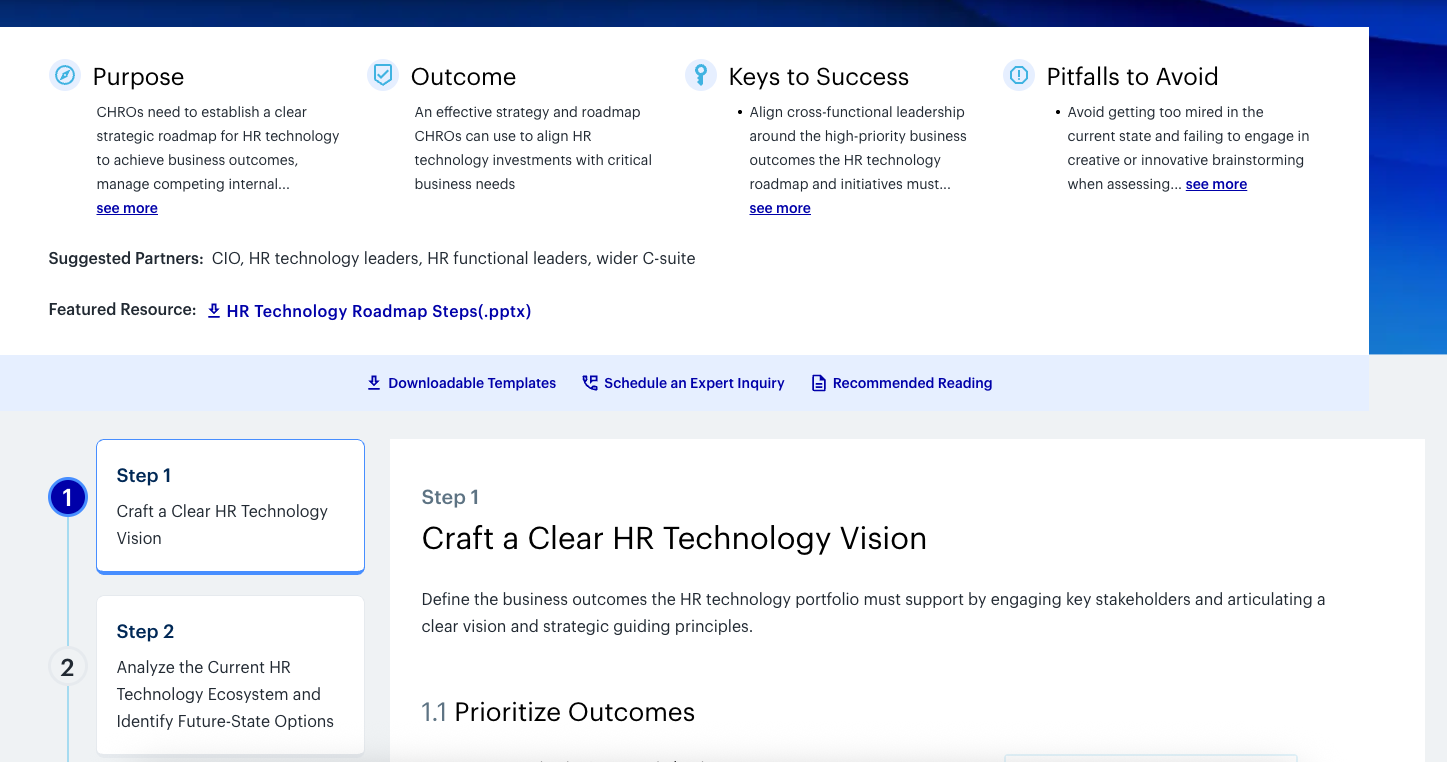The height and width of the screenshot is (762, 1447).
Task: Click the Downloadable Templates download icon
Action: pos(374,383)
